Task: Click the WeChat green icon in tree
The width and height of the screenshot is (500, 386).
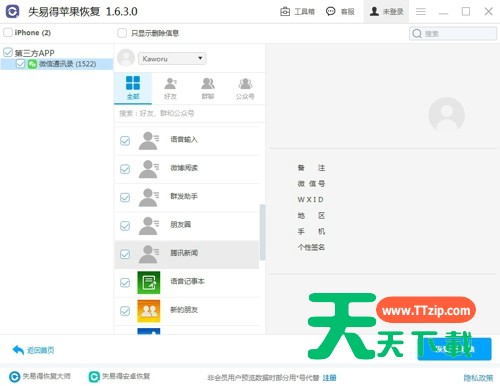Action: click(x=32, y=64)
